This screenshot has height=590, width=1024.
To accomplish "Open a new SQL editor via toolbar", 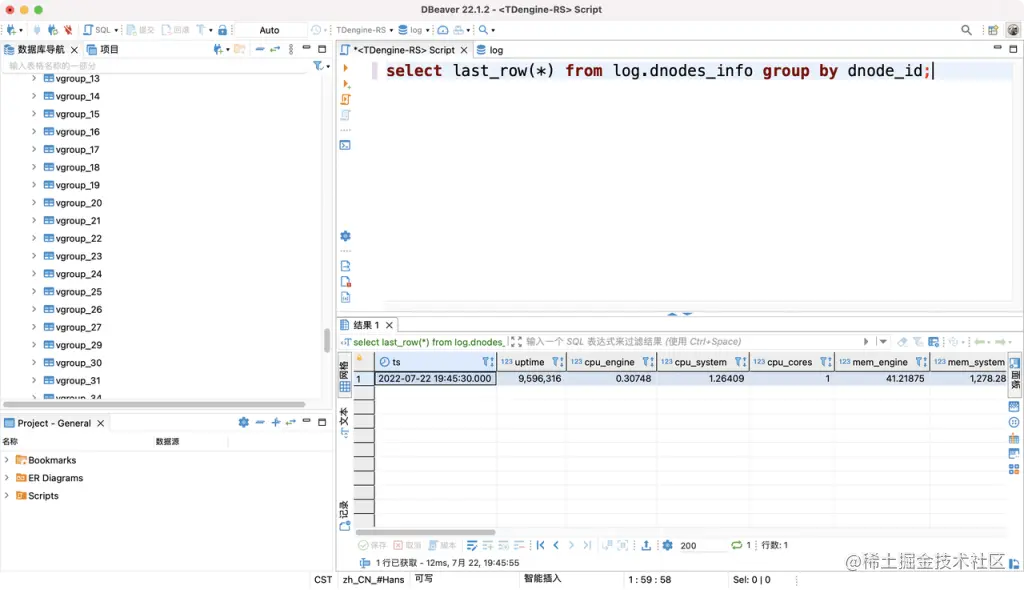I will (90, 28).
